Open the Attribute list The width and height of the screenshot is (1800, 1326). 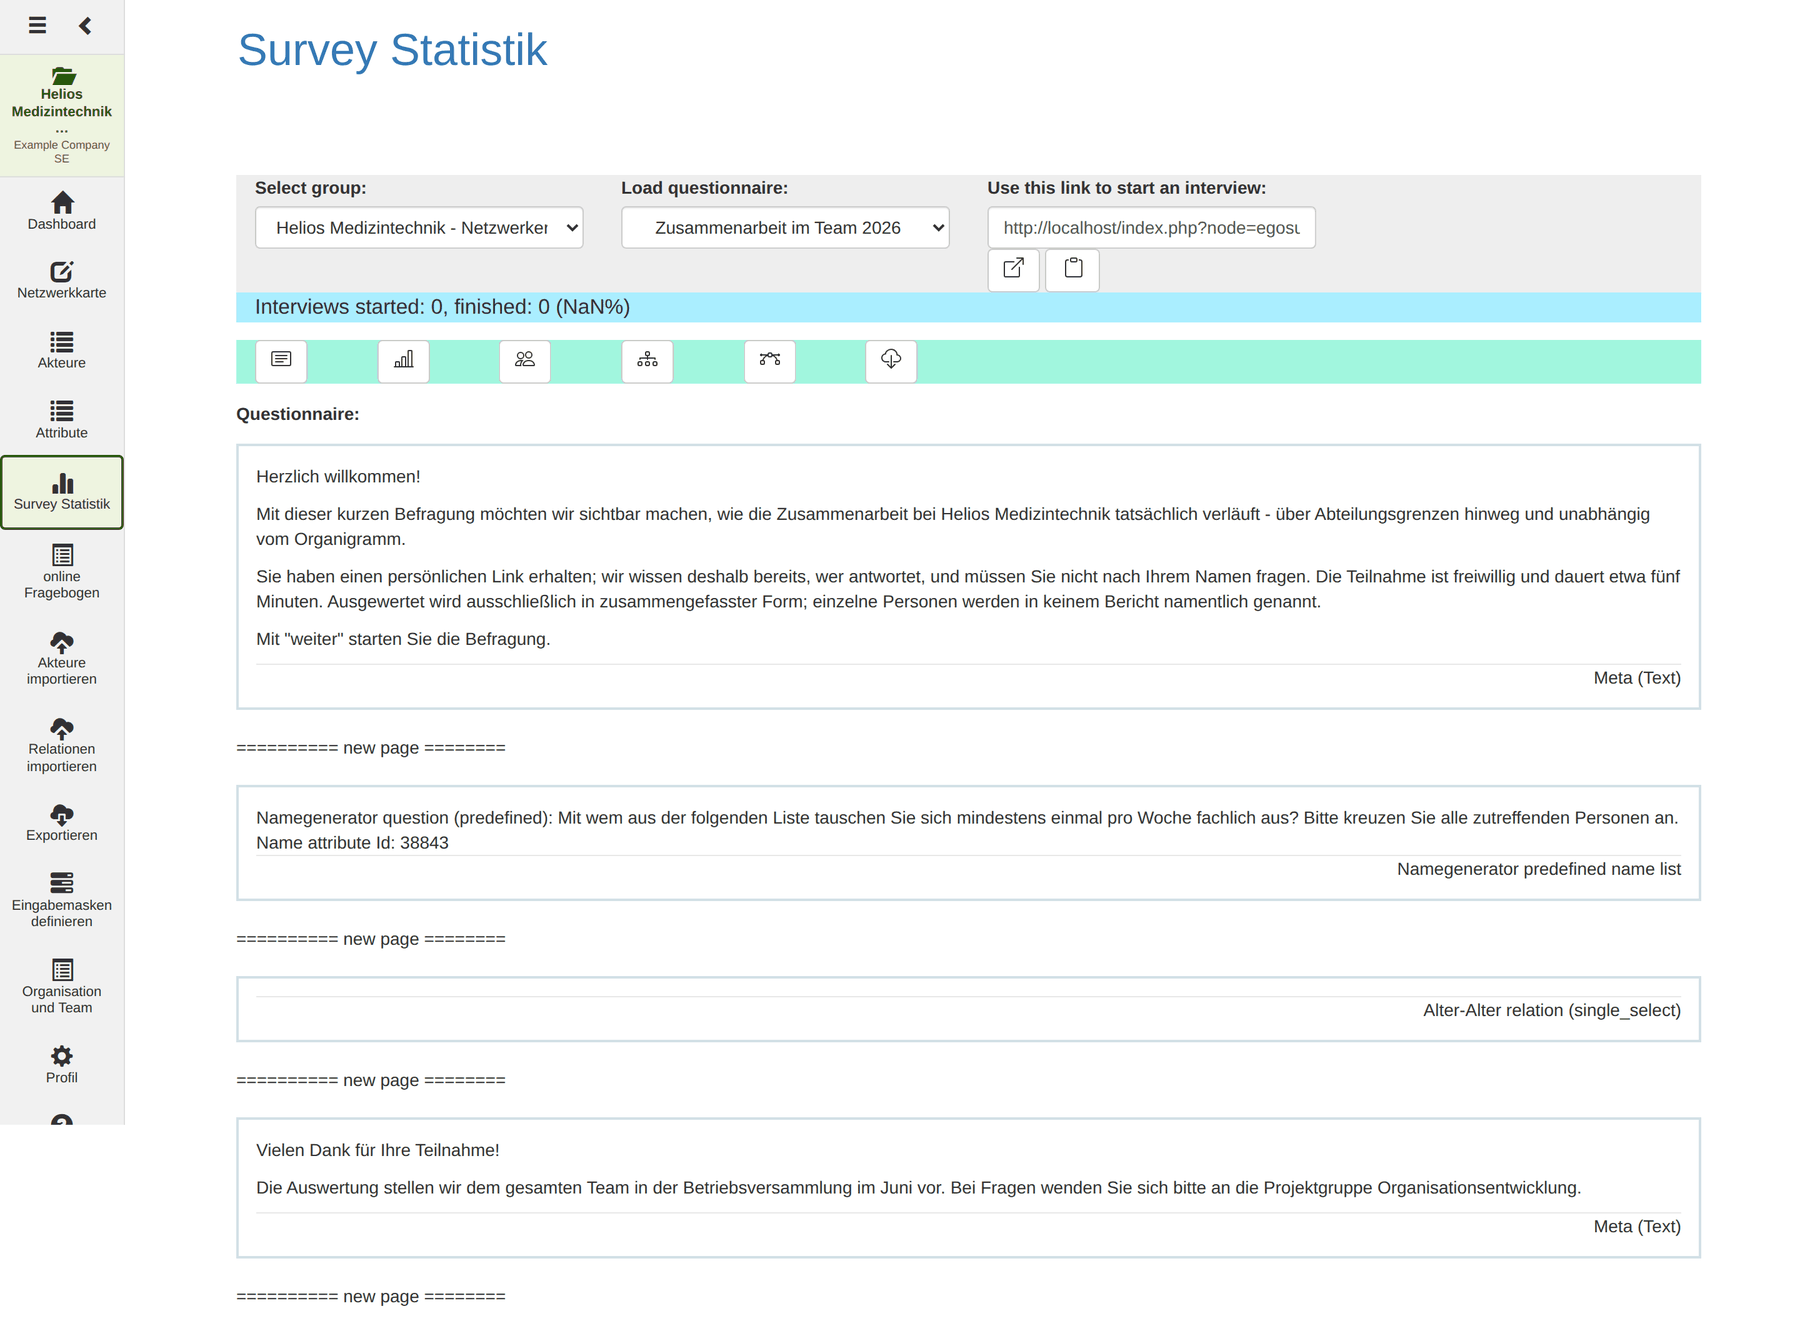(62, 420)
